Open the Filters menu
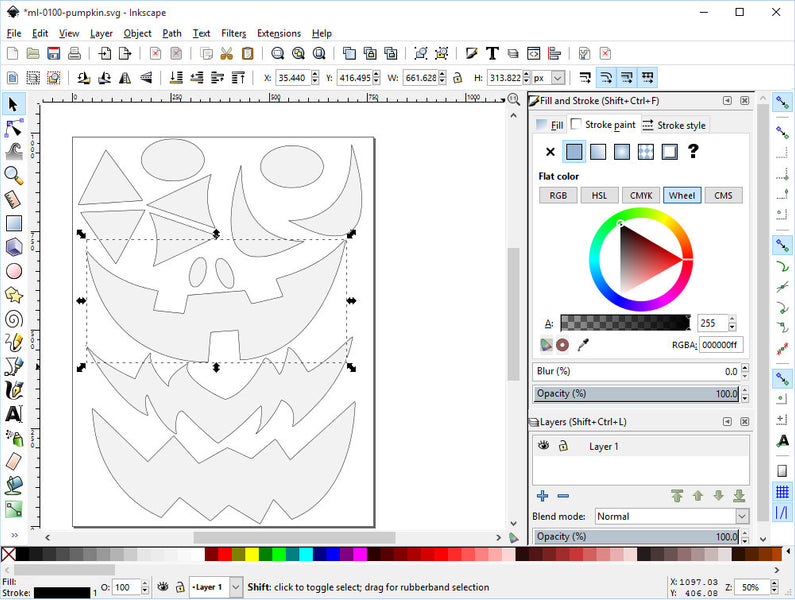This screenshot has height=600, width=795. coord(233,33)
